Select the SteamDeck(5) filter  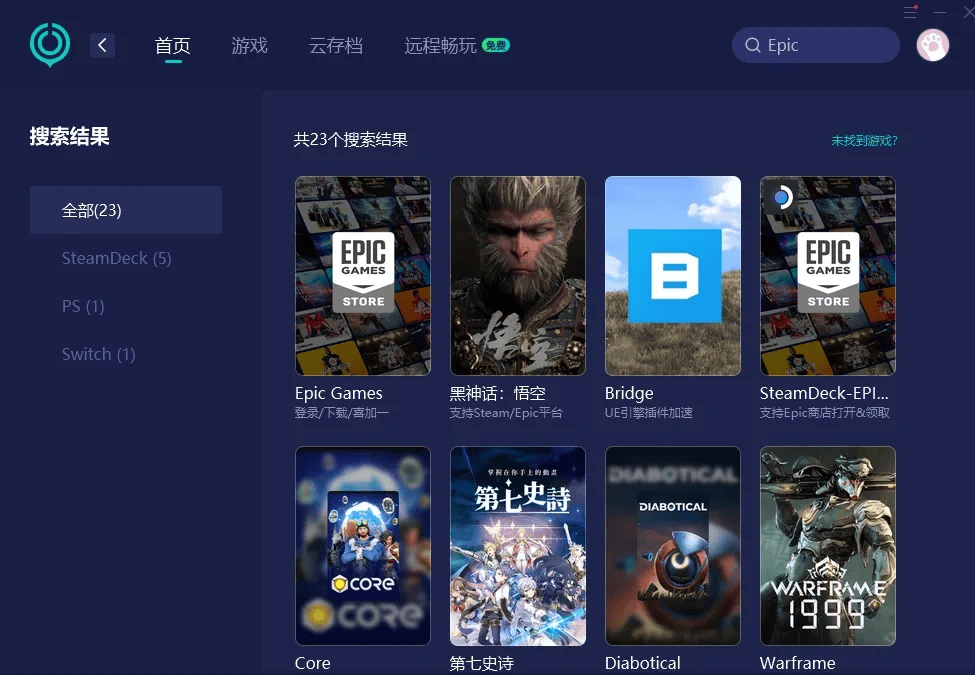tap(116, 258)
